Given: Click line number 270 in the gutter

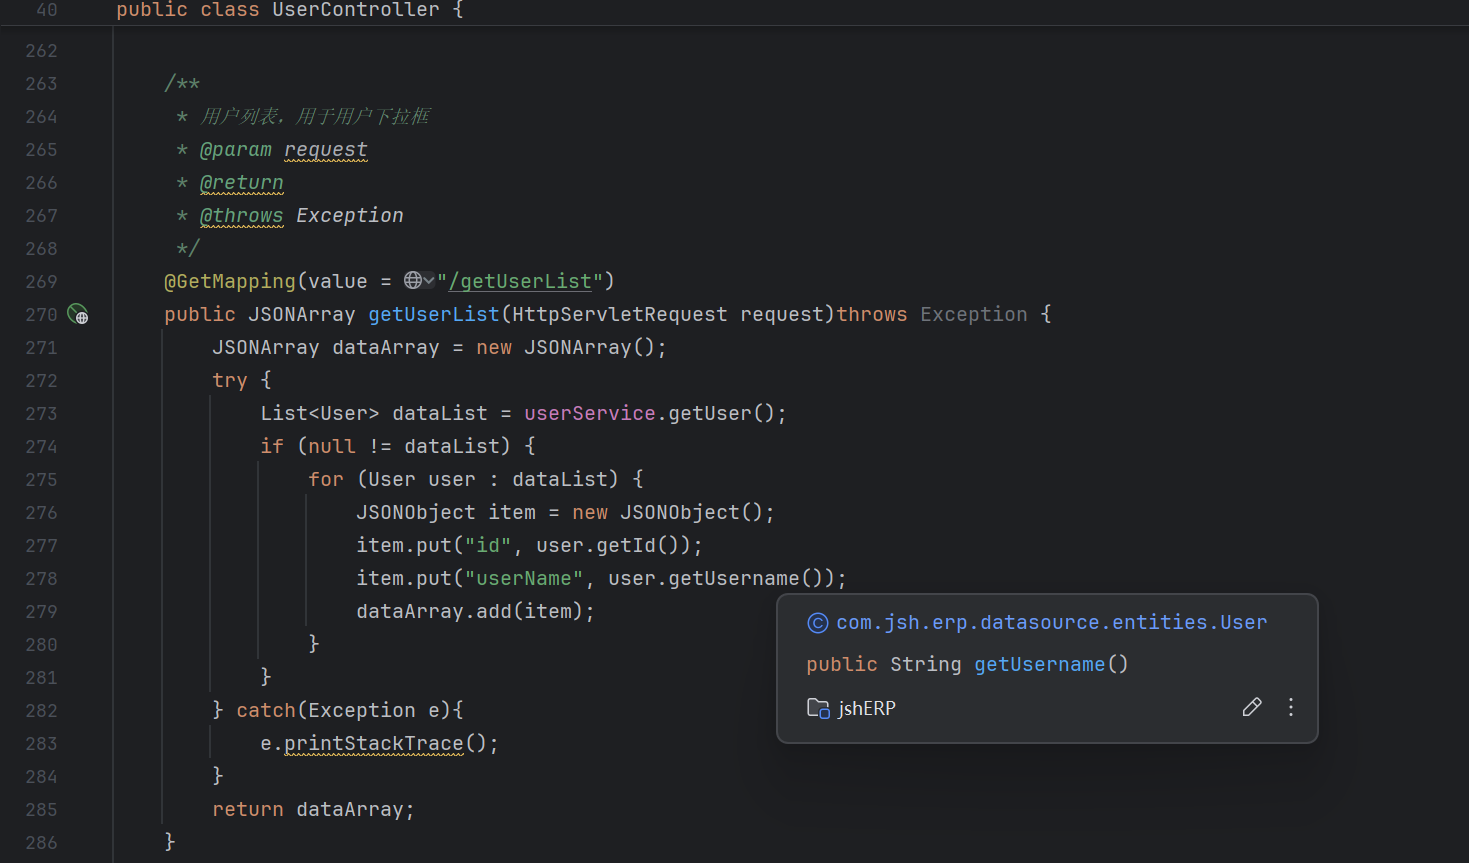Looking at the screenshot, I should 41,314.
